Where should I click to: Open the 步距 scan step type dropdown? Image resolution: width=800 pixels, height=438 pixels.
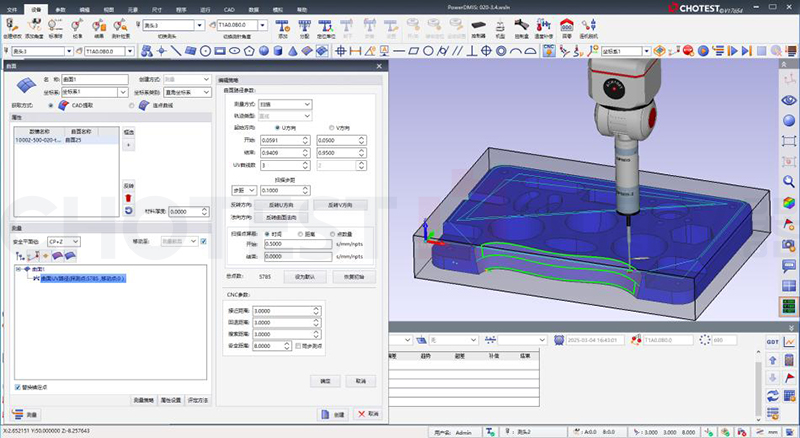coord(244,190)
